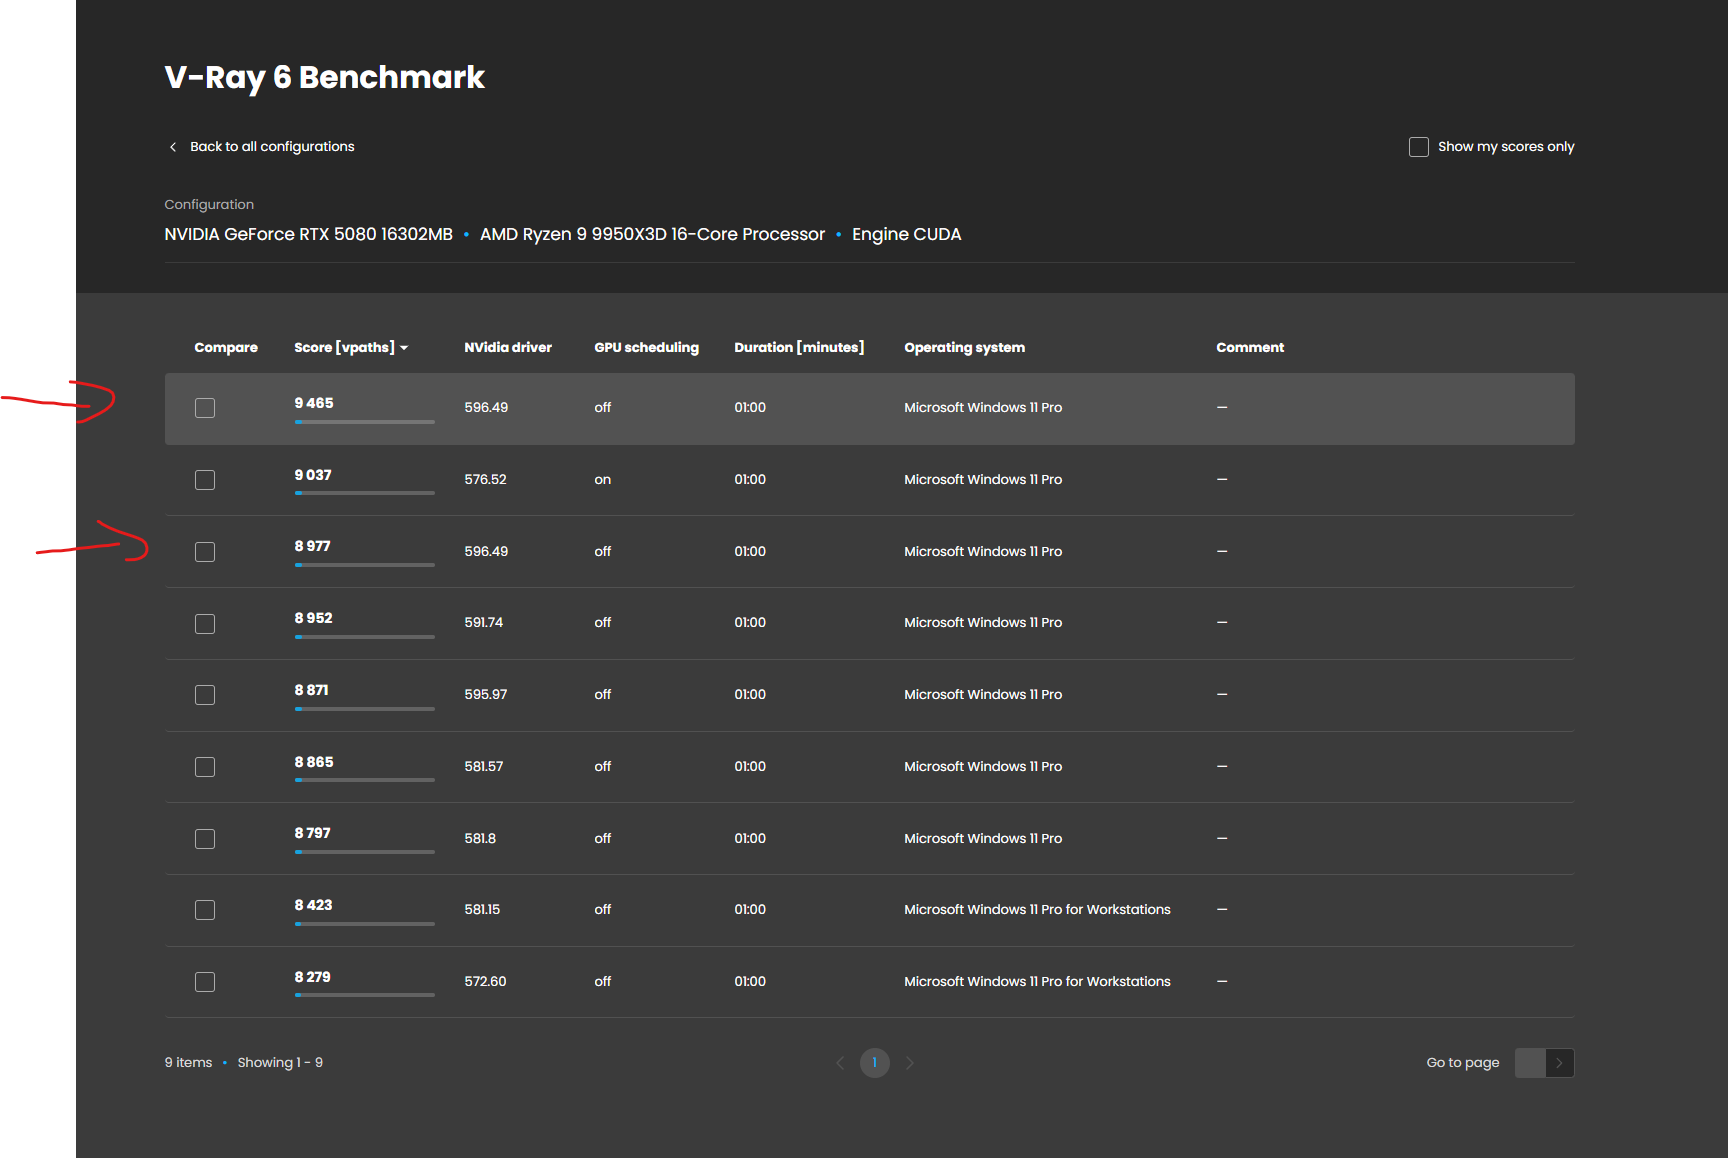Click score bar under 9 465

[x=365, y=422]
